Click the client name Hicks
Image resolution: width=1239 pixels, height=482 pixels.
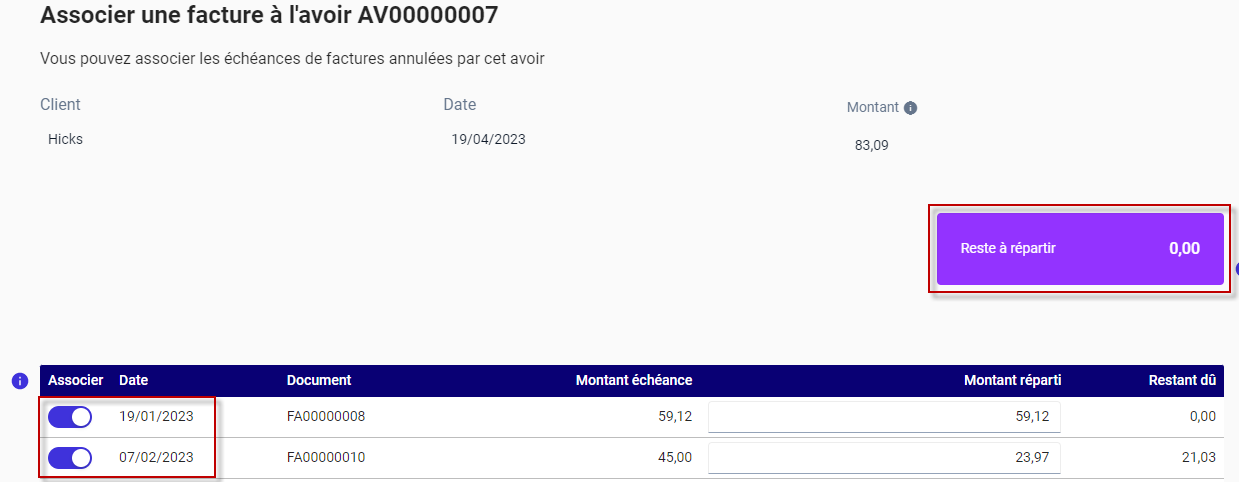click(65, 139)
